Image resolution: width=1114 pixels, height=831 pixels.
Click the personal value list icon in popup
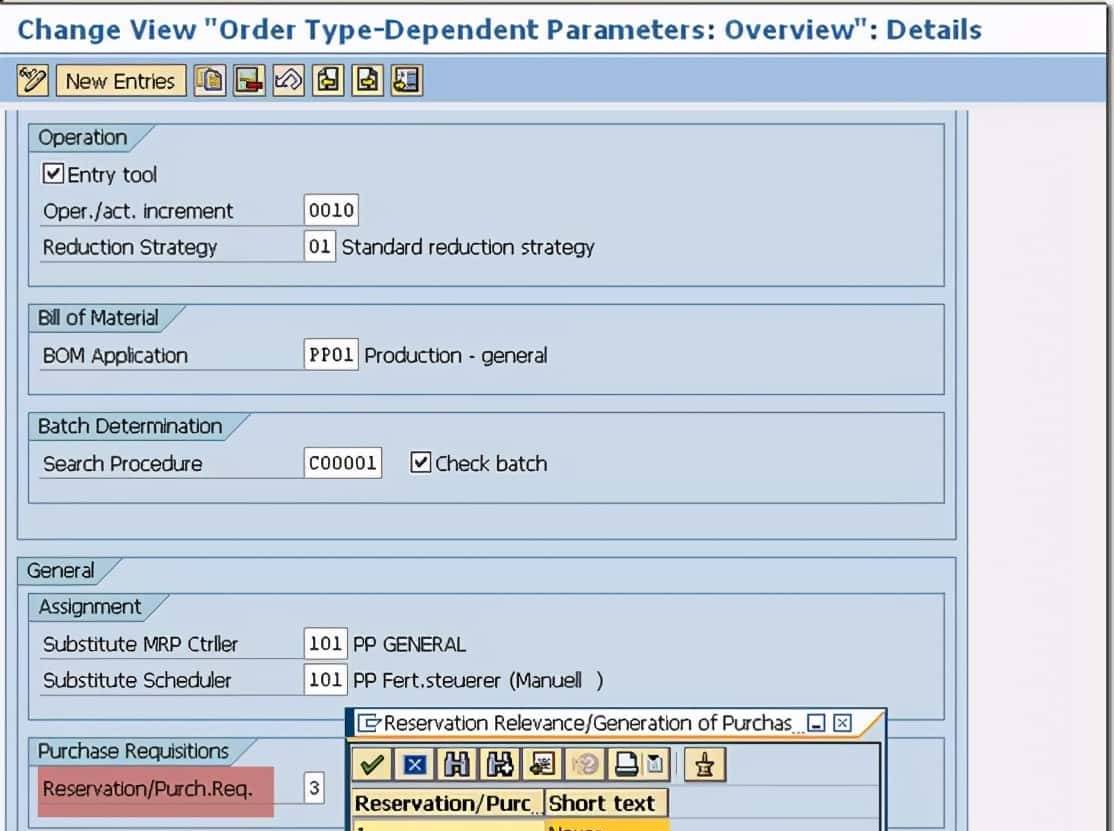pos(542,765)
